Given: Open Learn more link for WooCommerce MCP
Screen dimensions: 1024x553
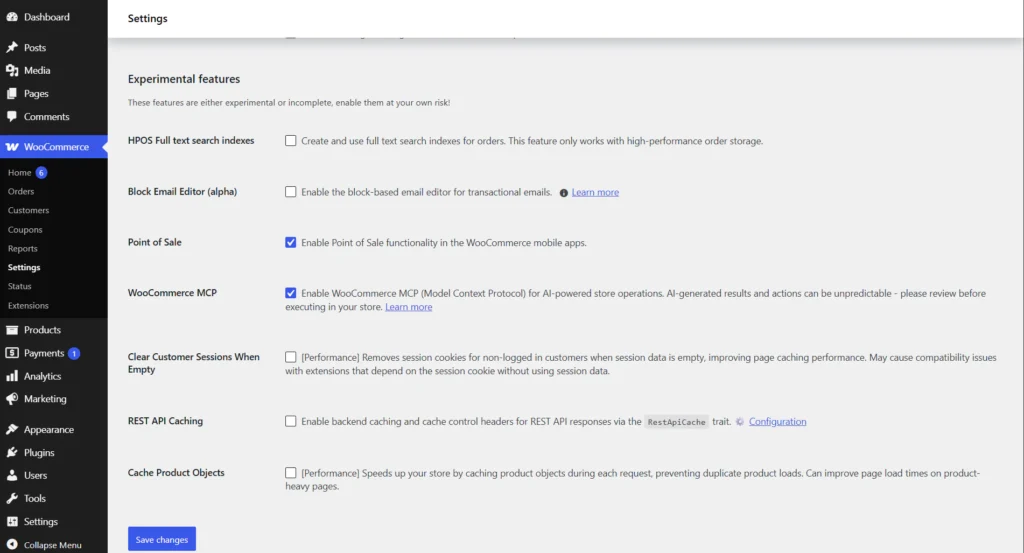Looking at the screenshot, I should pos(409,307).
